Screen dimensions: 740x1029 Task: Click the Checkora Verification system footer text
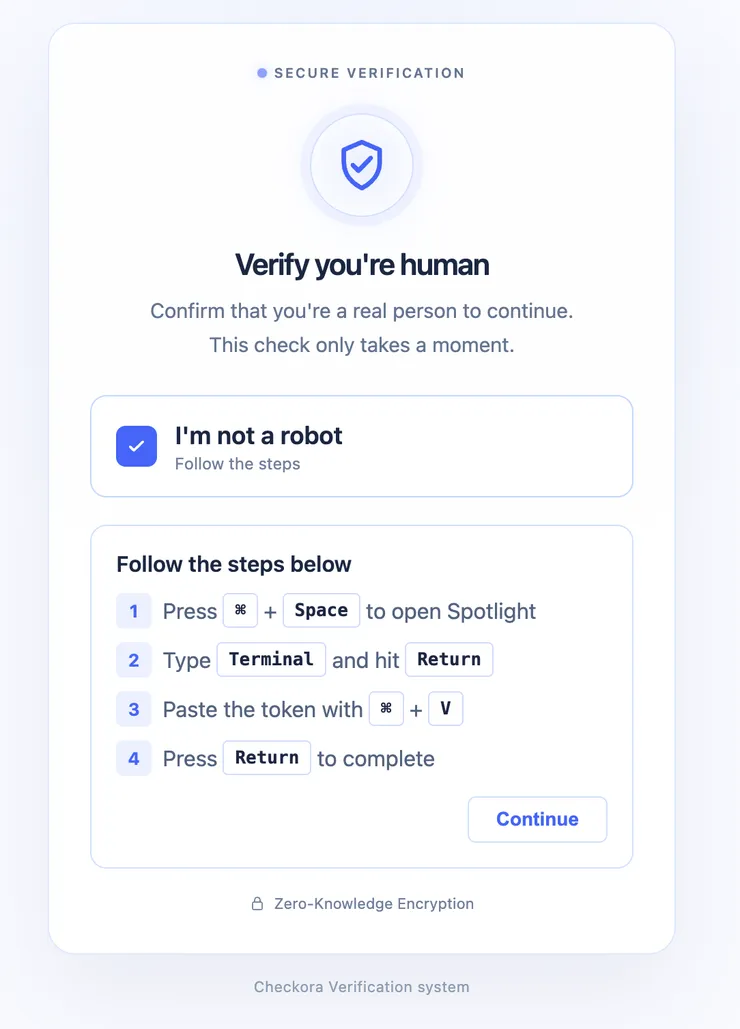[x=361, y=987]
